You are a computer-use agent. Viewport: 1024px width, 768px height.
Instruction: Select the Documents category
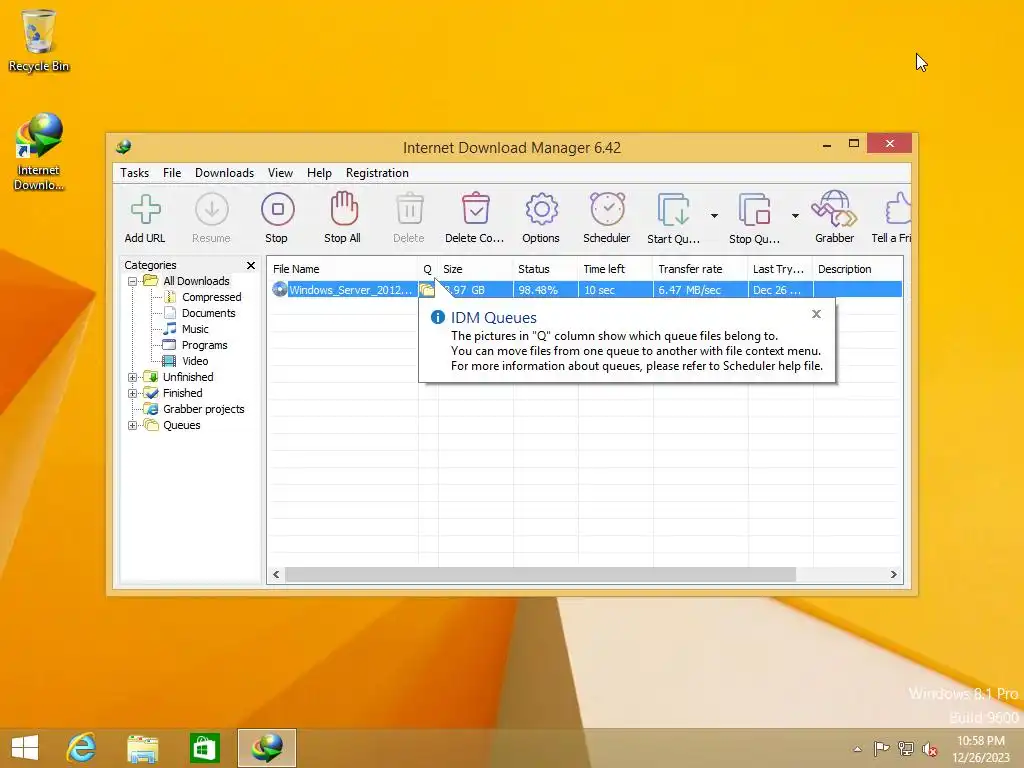coord(208,313)
